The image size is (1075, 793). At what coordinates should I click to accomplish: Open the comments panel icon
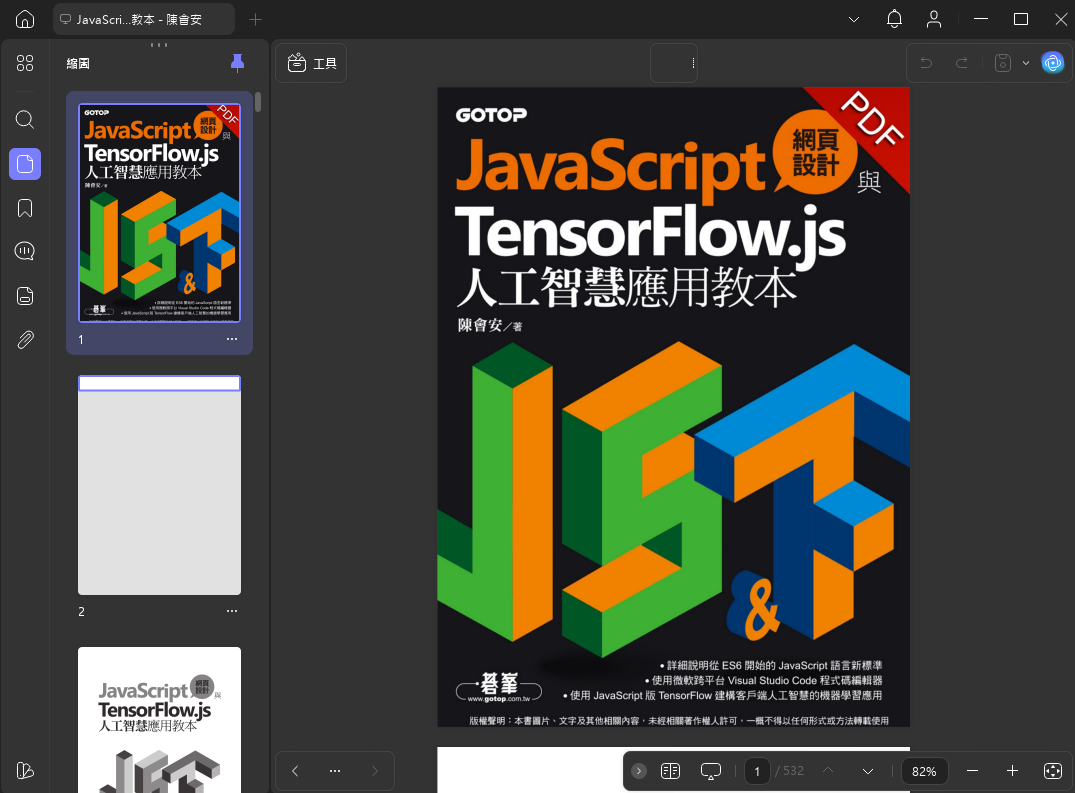(x=25, y=251)
